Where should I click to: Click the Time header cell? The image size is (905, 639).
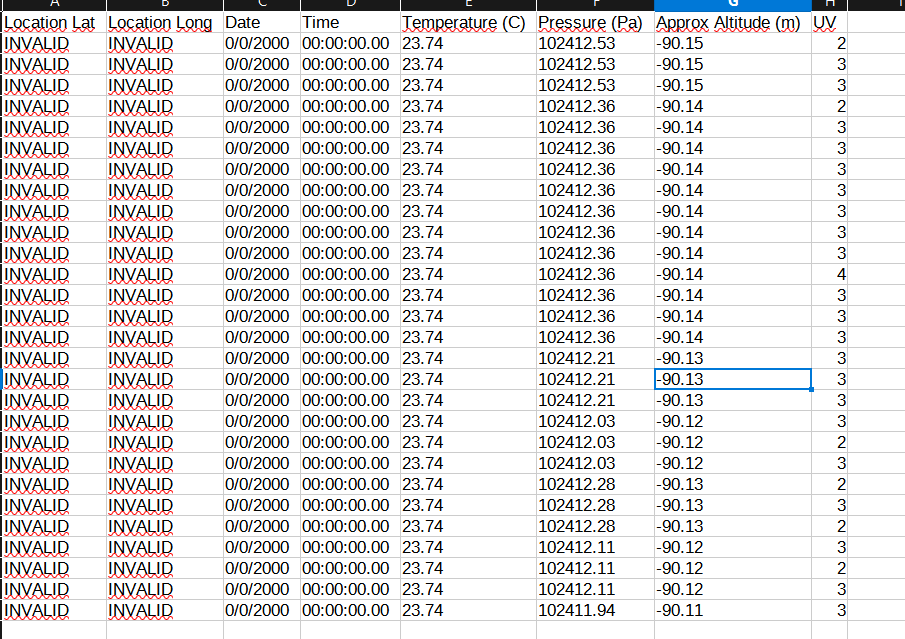pyautogui.click(x=350, y=23)
